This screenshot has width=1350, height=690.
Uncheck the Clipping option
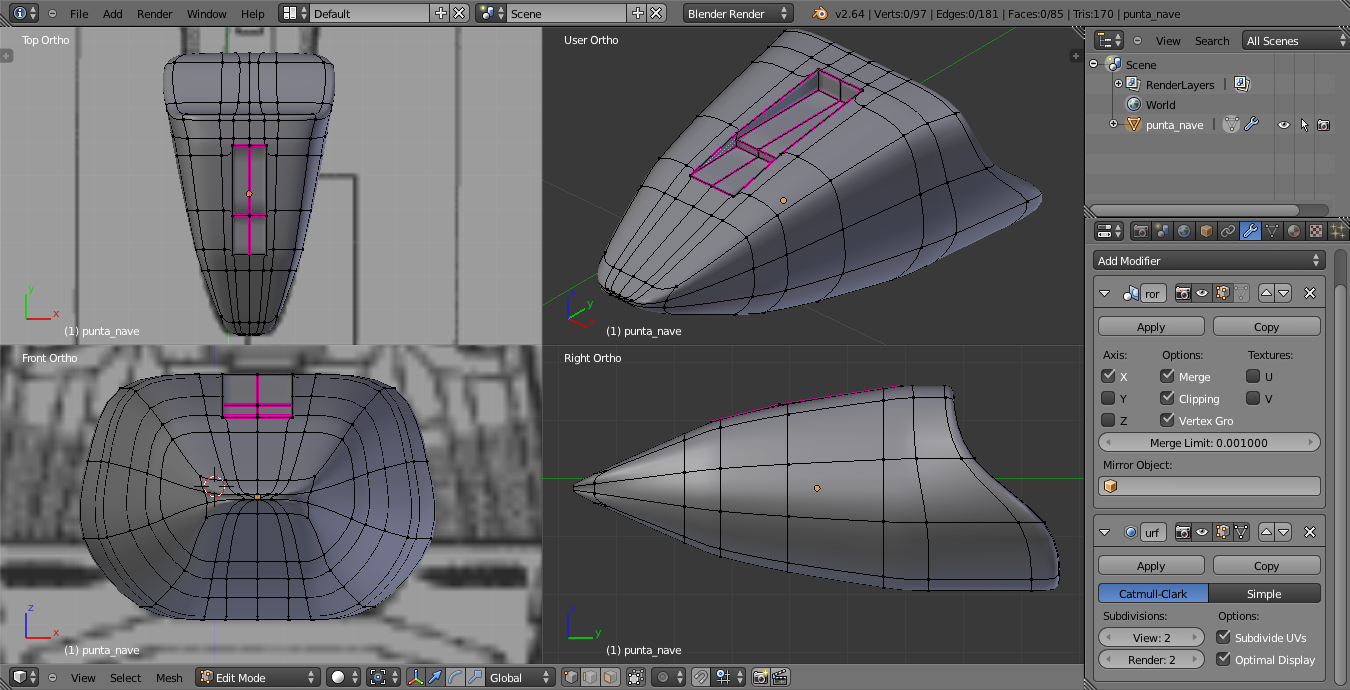[1167, 398]
